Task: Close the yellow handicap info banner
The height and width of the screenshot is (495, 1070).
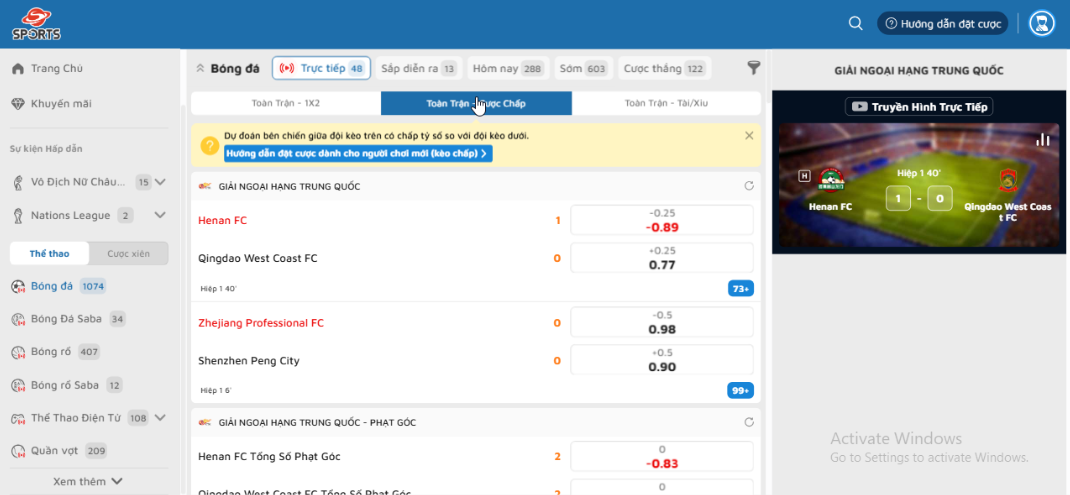Action: pos(749,135)
